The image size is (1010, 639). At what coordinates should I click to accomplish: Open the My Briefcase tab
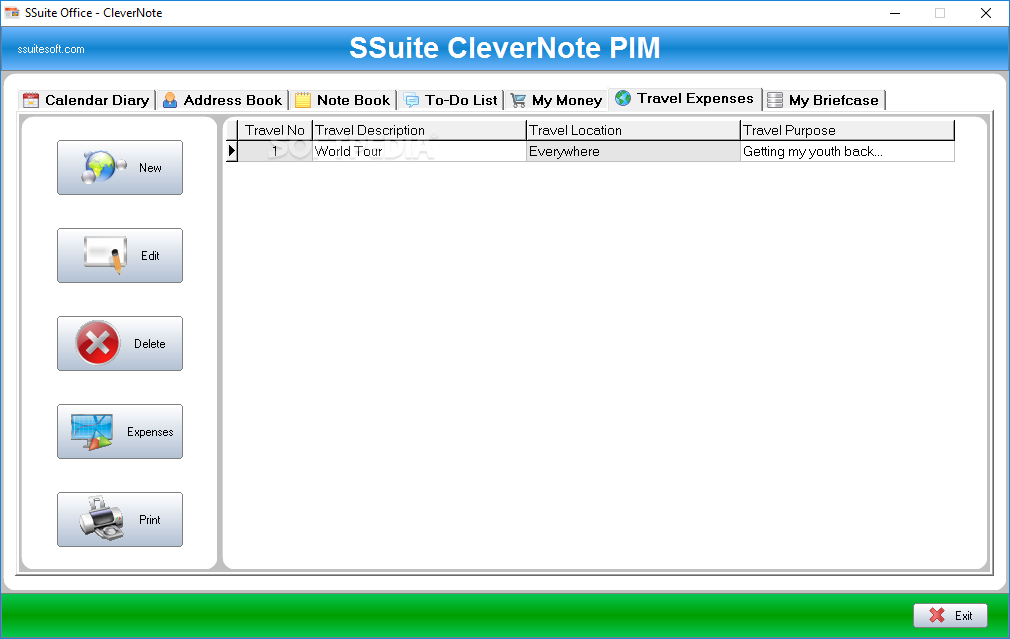pyautogui.click(x=824, y=100)
